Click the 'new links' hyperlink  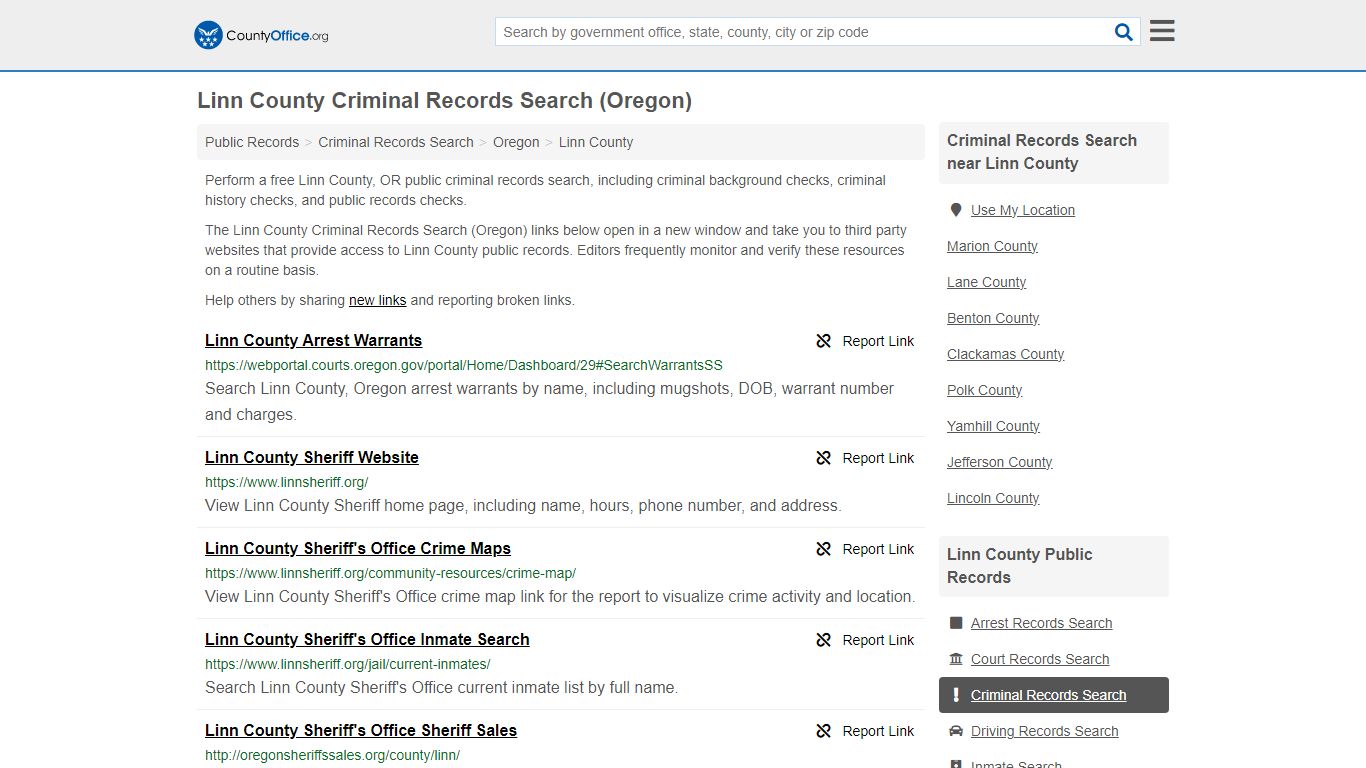378,300
